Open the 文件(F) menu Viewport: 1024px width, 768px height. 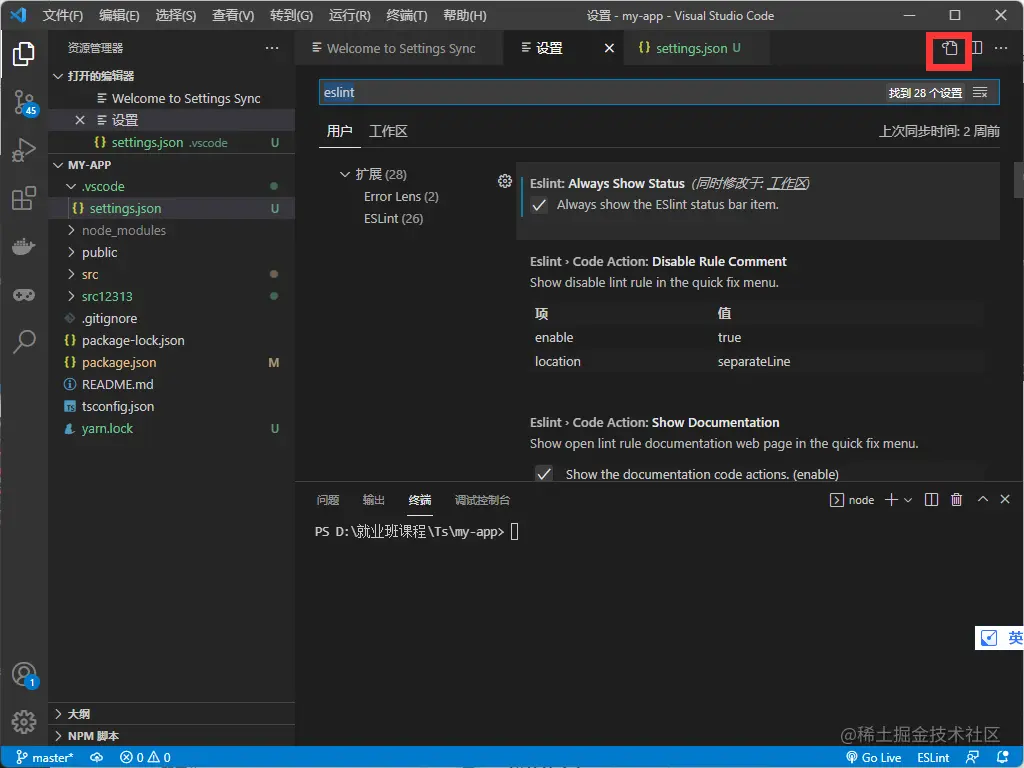tap(62, 16)
